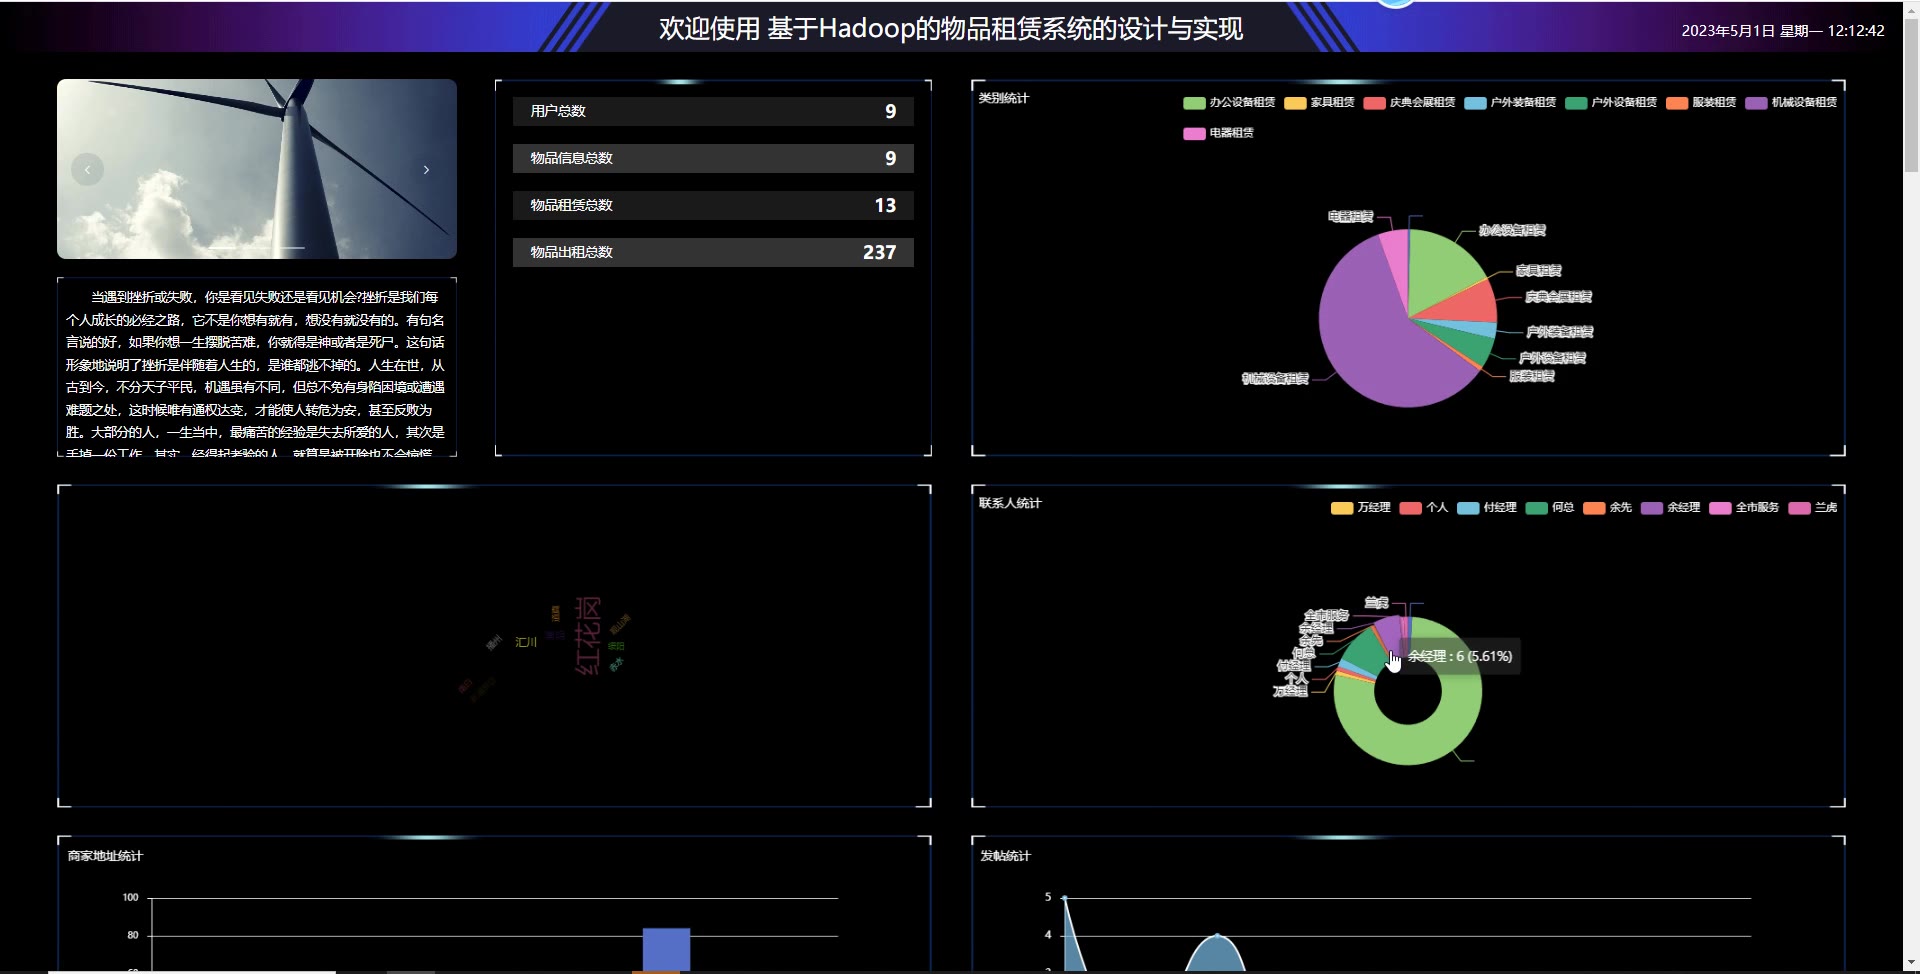
Task: Toggle 付经理 legend item
Action: (x=1487, y=508)
